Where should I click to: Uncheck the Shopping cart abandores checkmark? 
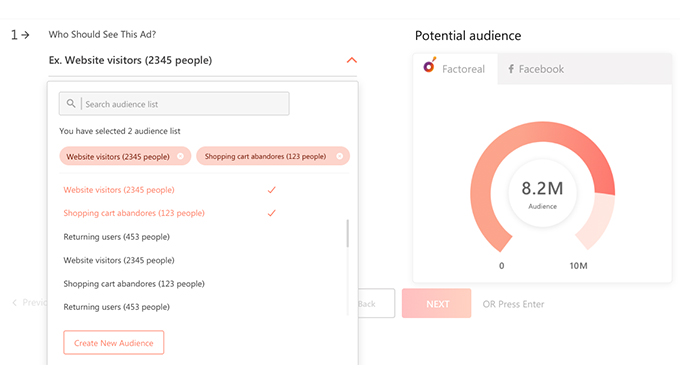coord(271,213)
